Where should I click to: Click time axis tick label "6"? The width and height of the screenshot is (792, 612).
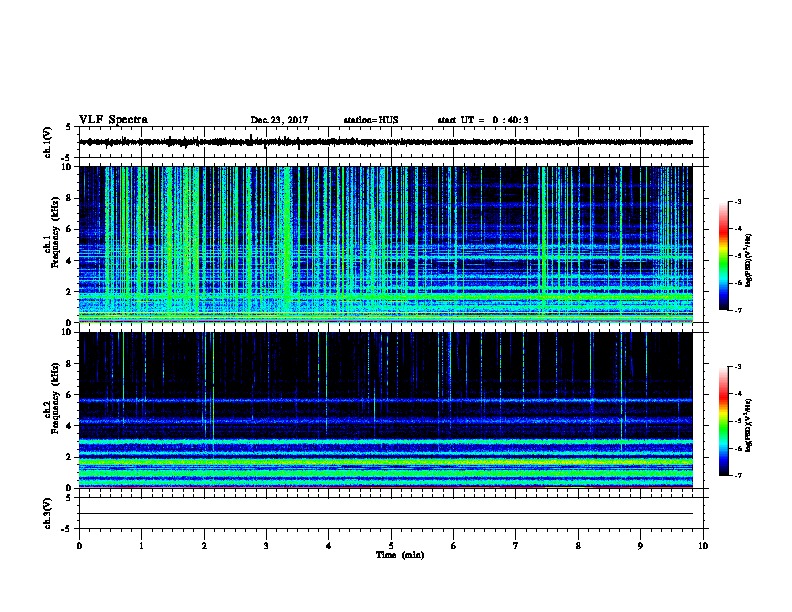(x=454, y=546)
